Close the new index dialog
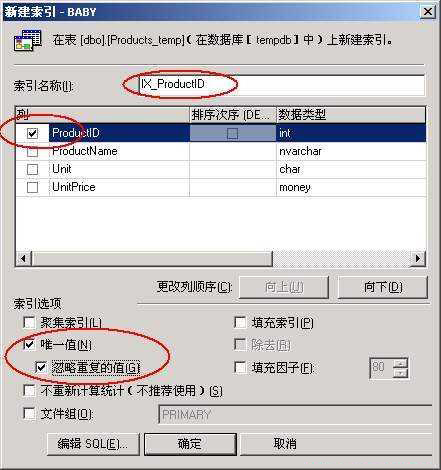 click(428, 12)
